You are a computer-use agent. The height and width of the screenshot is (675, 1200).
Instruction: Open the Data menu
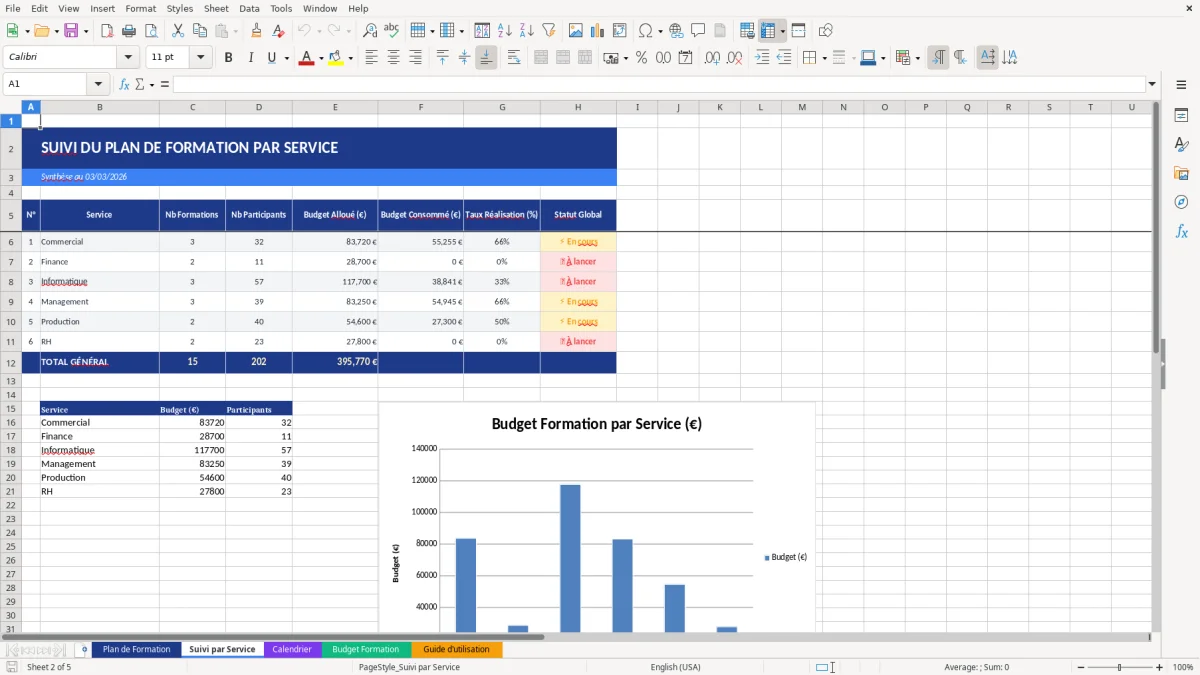249,8
